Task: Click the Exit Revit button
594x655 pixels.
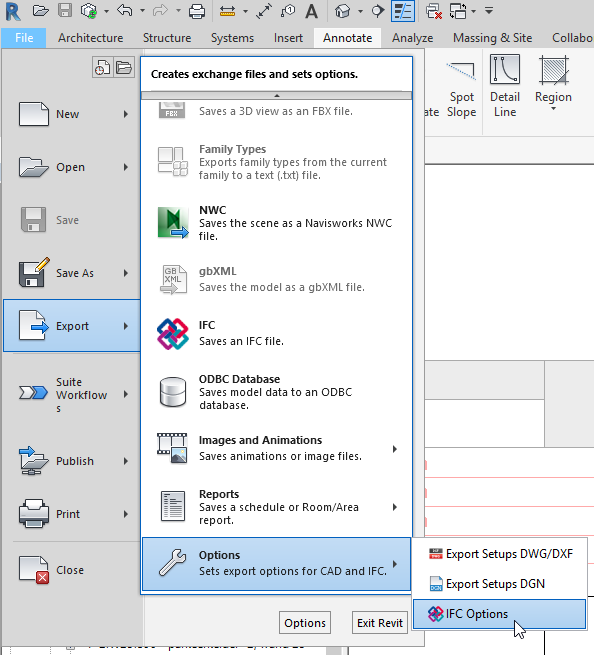Action: (380, 623)
